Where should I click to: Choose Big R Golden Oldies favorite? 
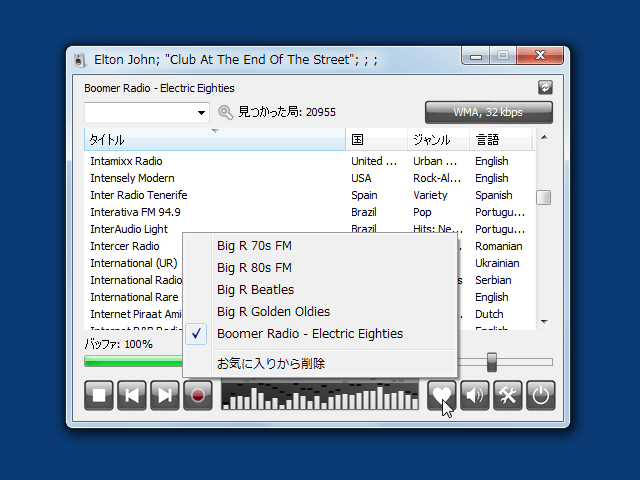pos(320,312)
